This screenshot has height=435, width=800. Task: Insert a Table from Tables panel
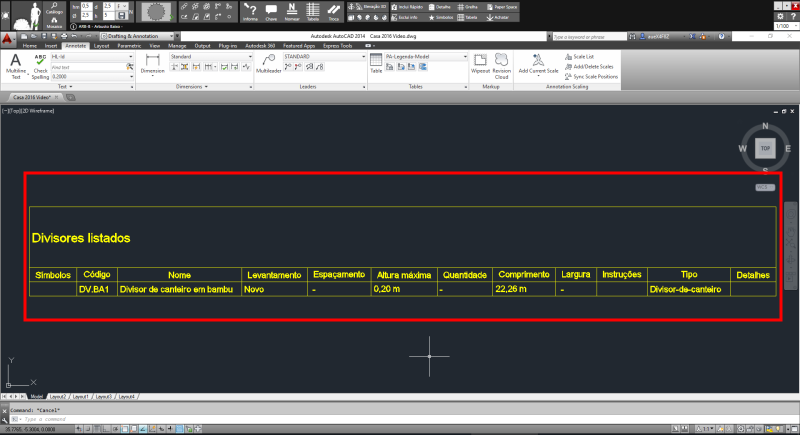pyautogui.click(x=376, y=64)
